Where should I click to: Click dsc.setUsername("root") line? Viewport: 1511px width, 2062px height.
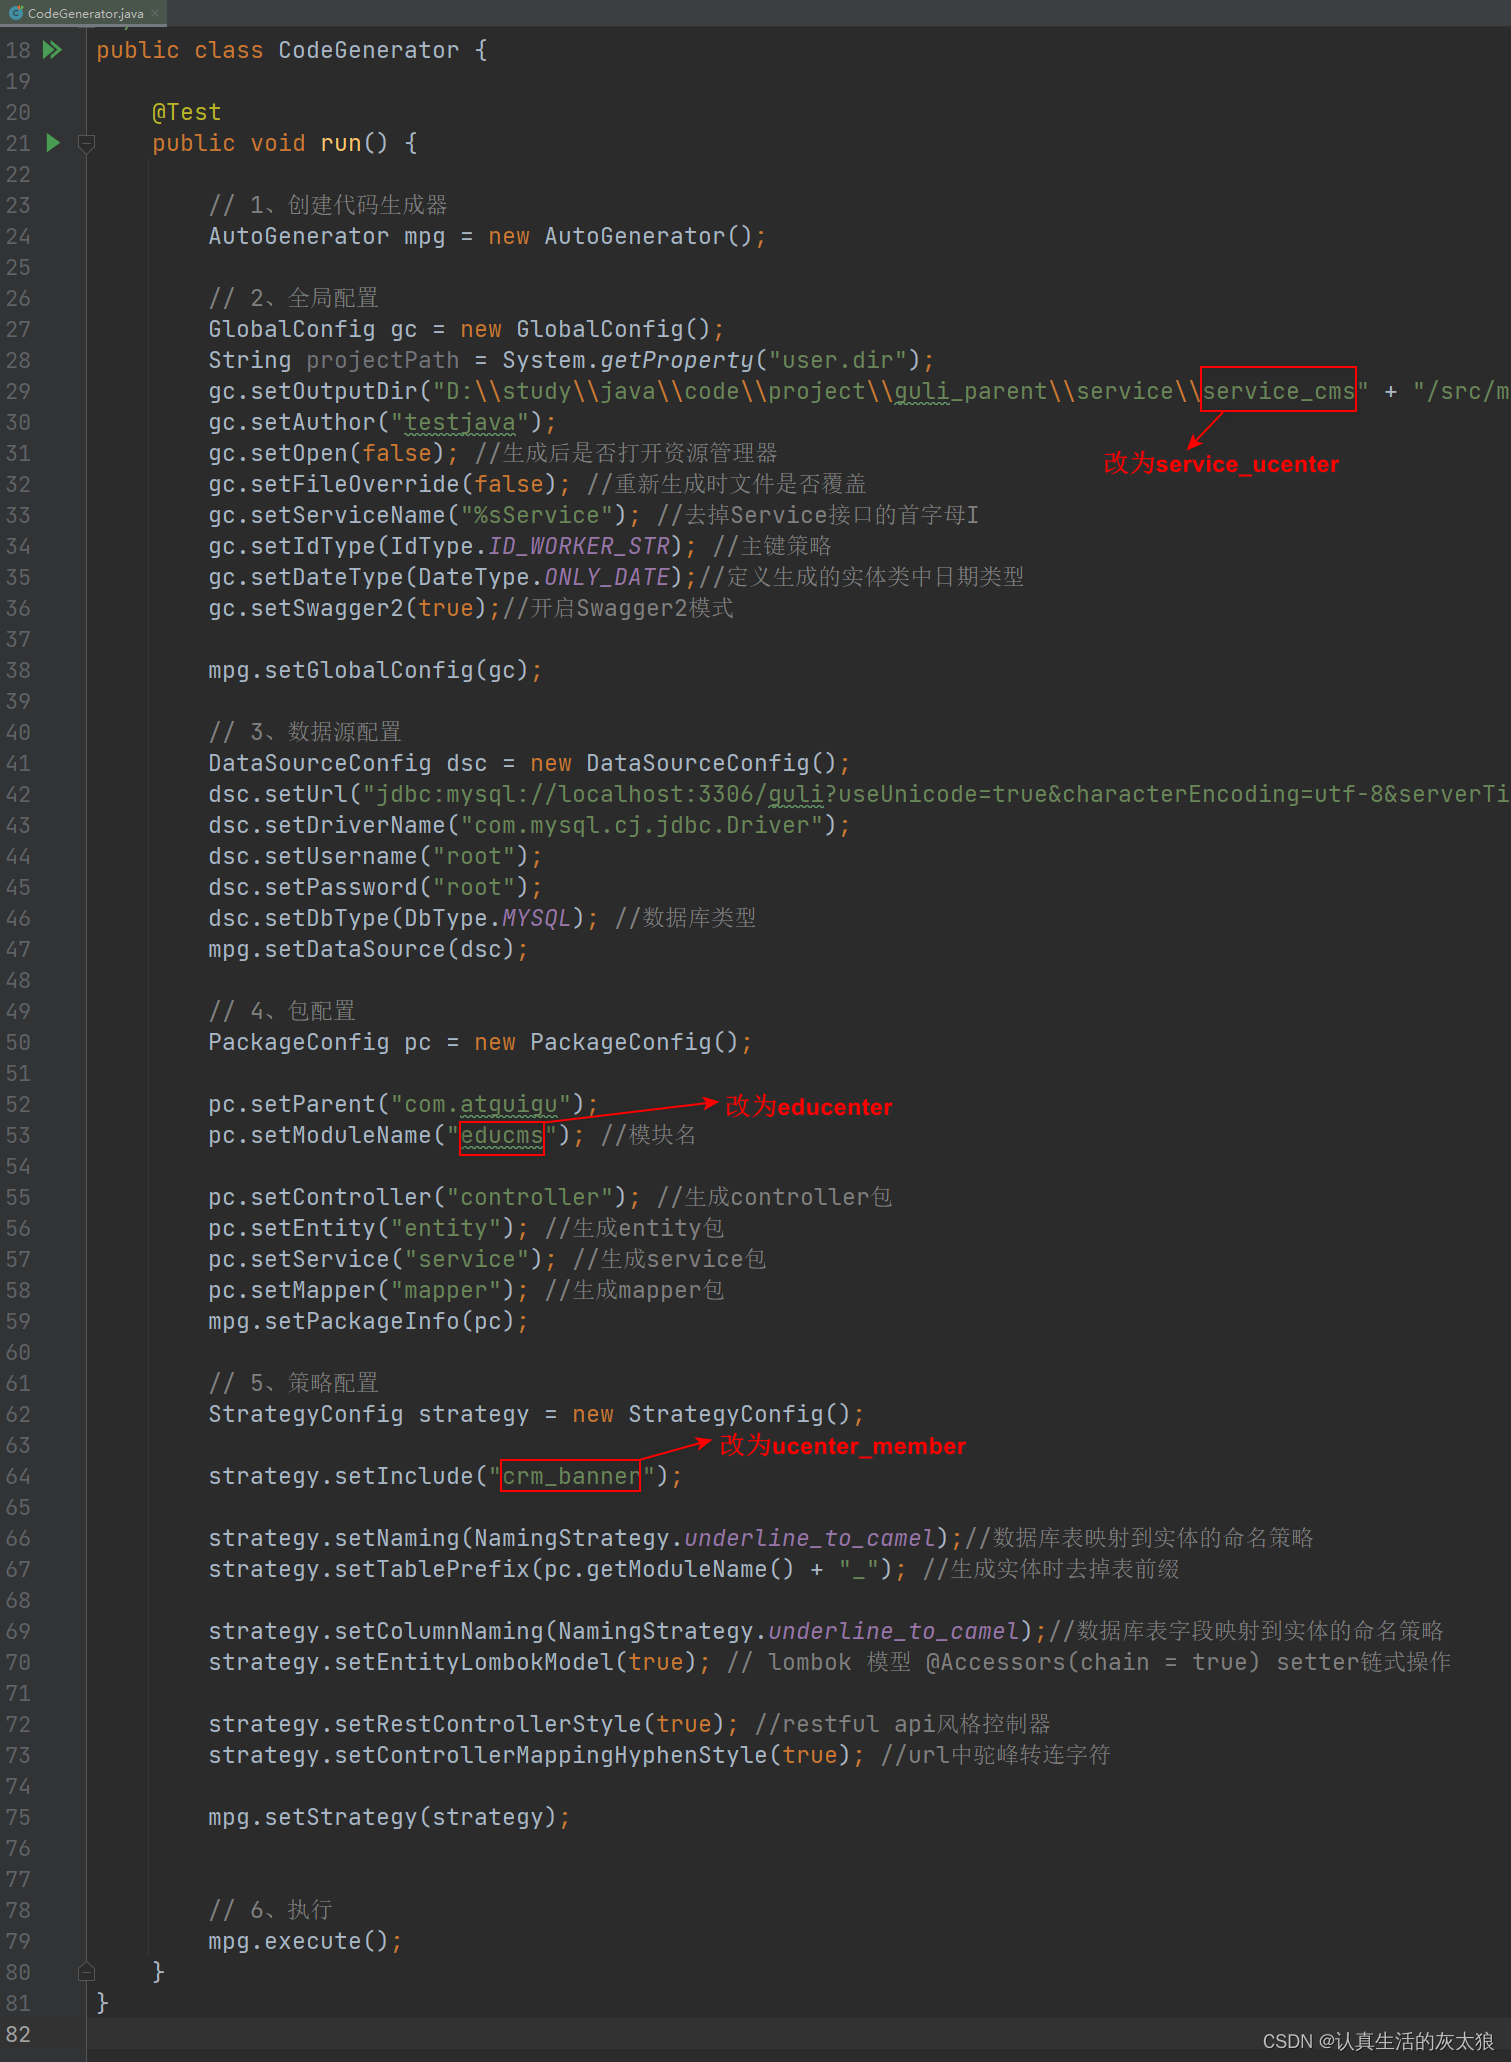click(x=375, y=856)
